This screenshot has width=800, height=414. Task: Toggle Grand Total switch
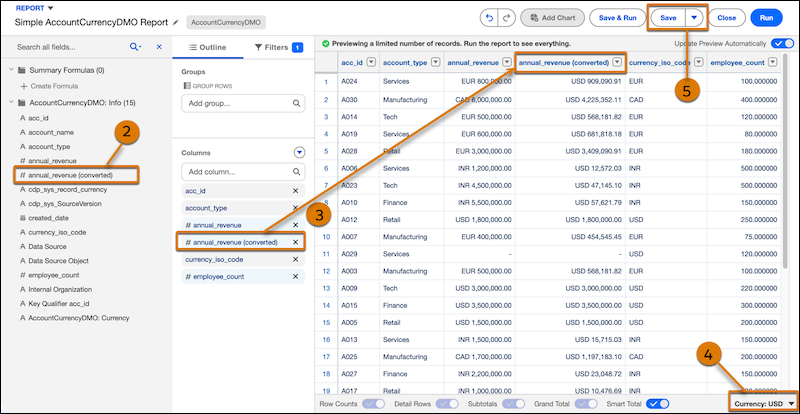[x=588, y=404]
